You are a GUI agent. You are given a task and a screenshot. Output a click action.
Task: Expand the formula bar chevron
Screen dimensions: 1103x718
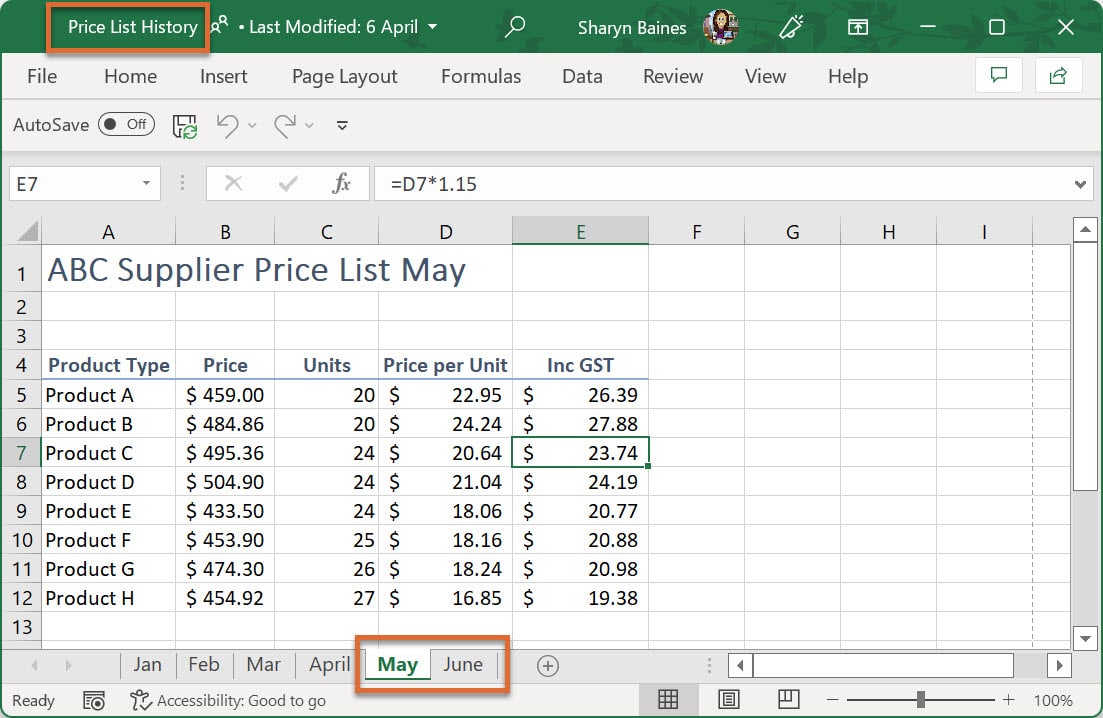pos(1080,184)
